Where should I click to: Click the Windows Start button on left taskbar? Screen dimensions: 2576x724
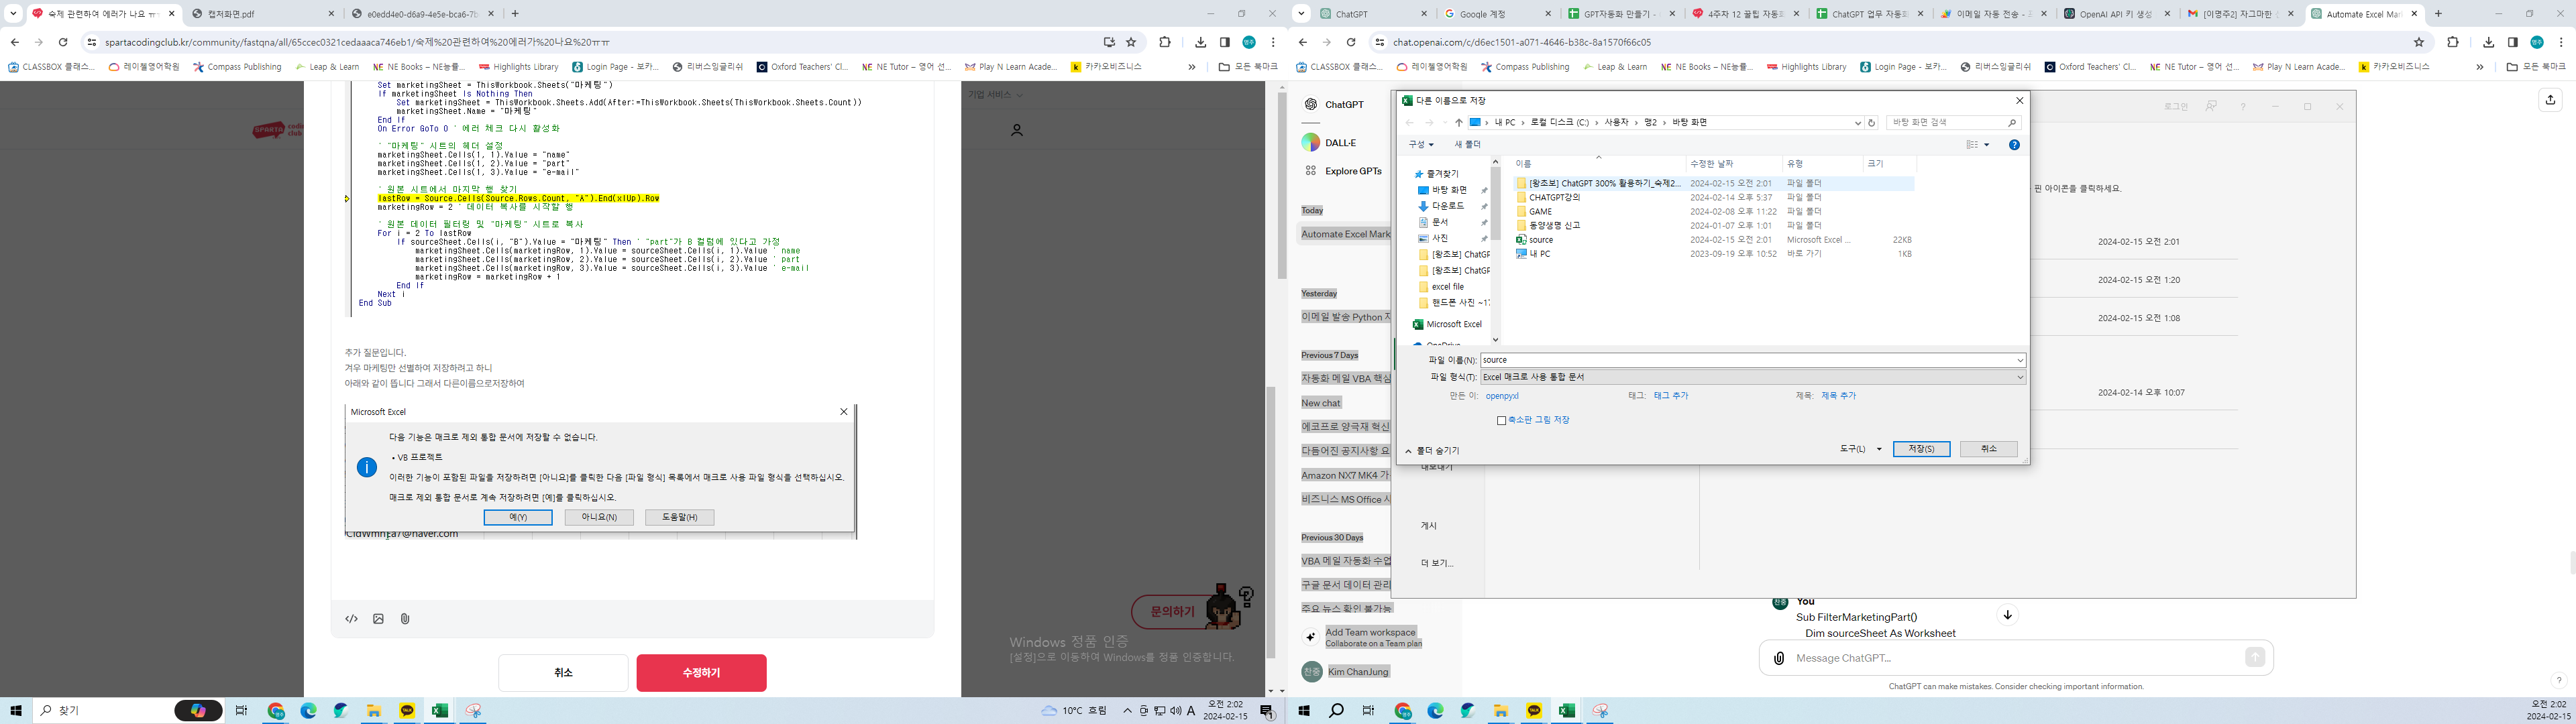click(16, 711)
